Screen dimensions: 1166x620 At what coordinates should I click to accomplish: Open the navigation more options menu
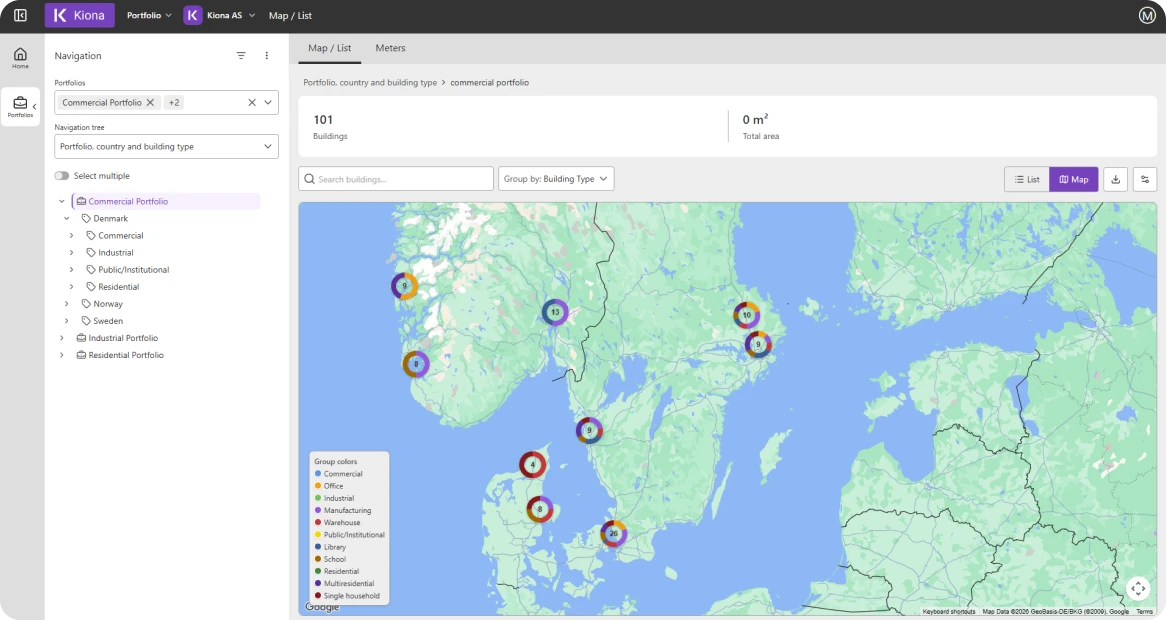266,56
